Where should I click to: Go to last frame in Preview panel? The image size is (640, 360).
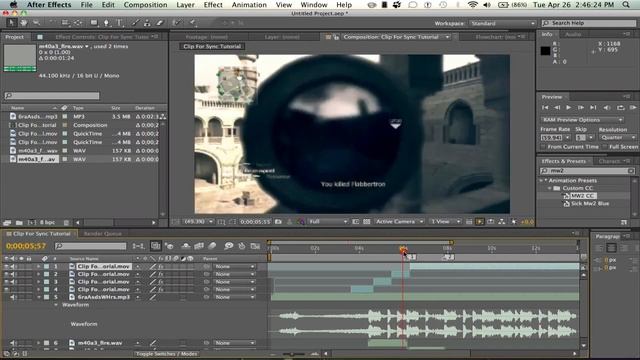pyautogui.click(x=593, y=107)
